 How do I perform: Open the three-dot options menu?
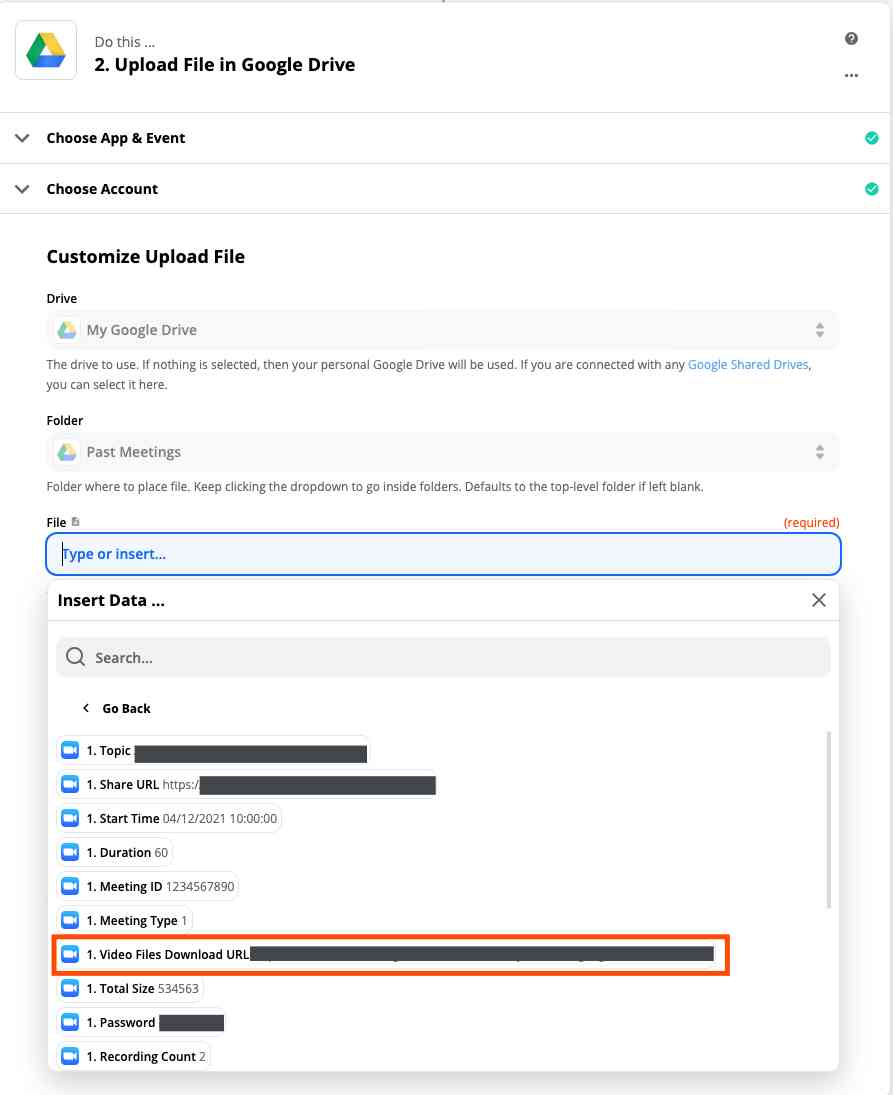tap(851, 75)
